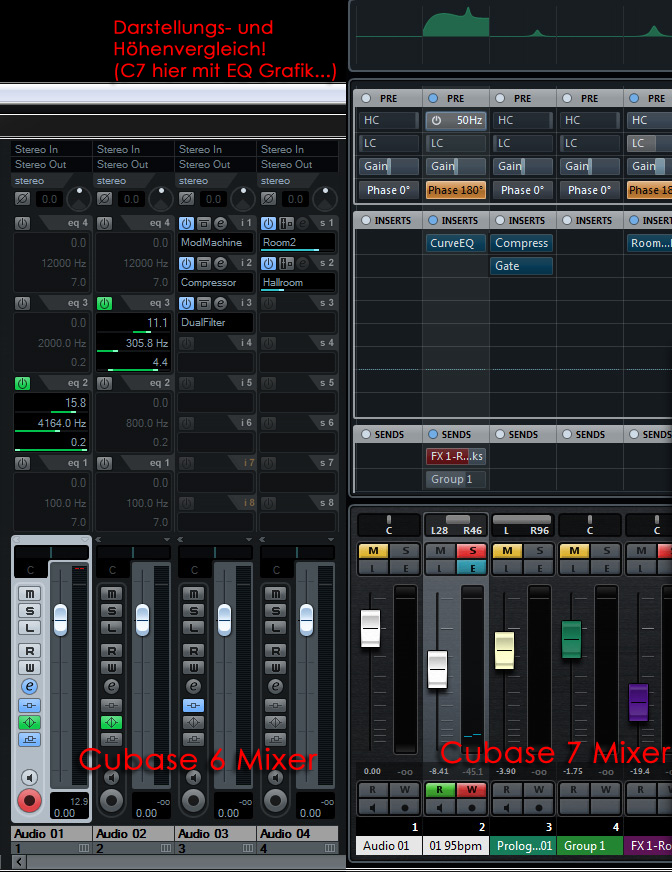Click monitor speaker on Cubase 7 Audio 01

tap(372, 807)
